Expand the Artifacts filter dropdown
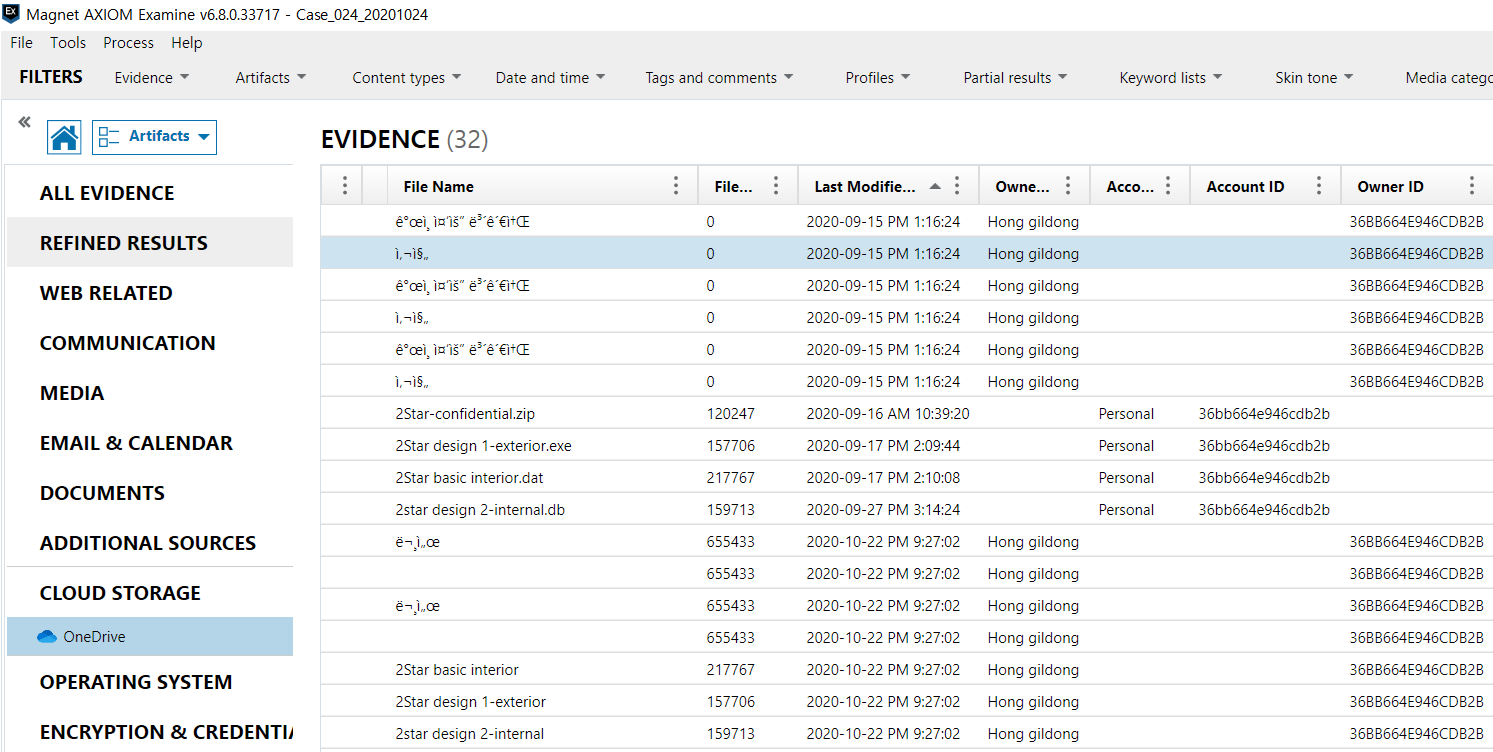Image resolution: width=1493 pixels, height=752 pixels. 271,78
